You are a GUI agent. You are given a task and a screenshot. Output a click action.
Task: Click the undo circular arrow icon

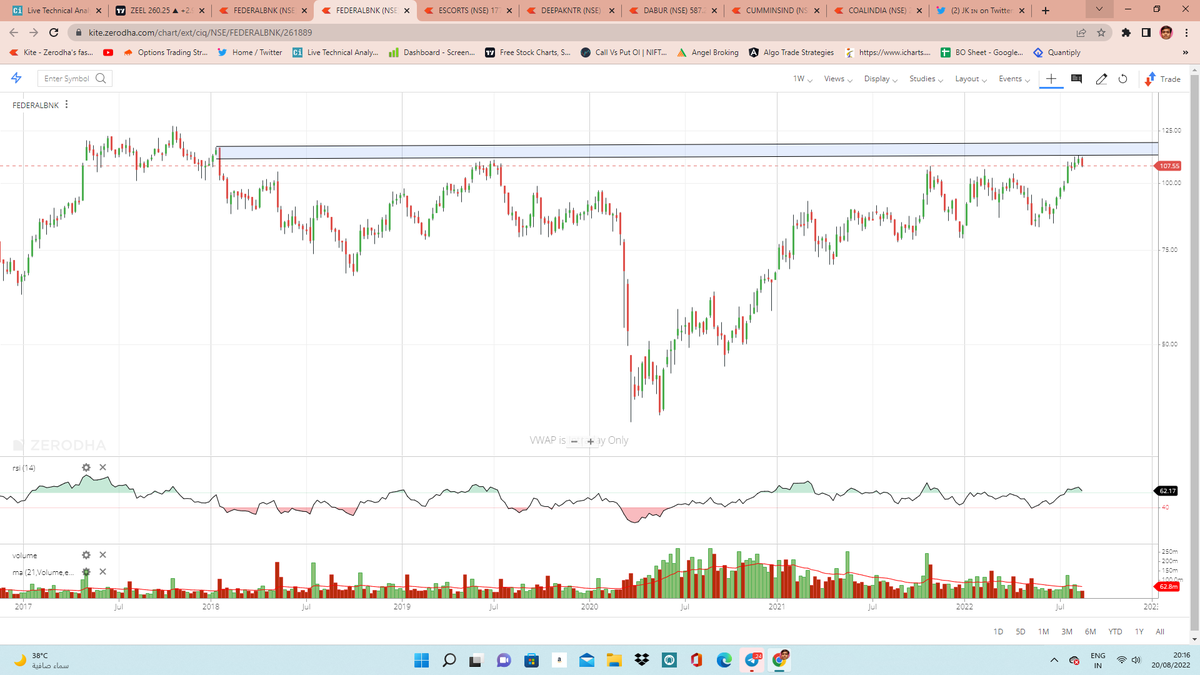tap(1123, 78)
